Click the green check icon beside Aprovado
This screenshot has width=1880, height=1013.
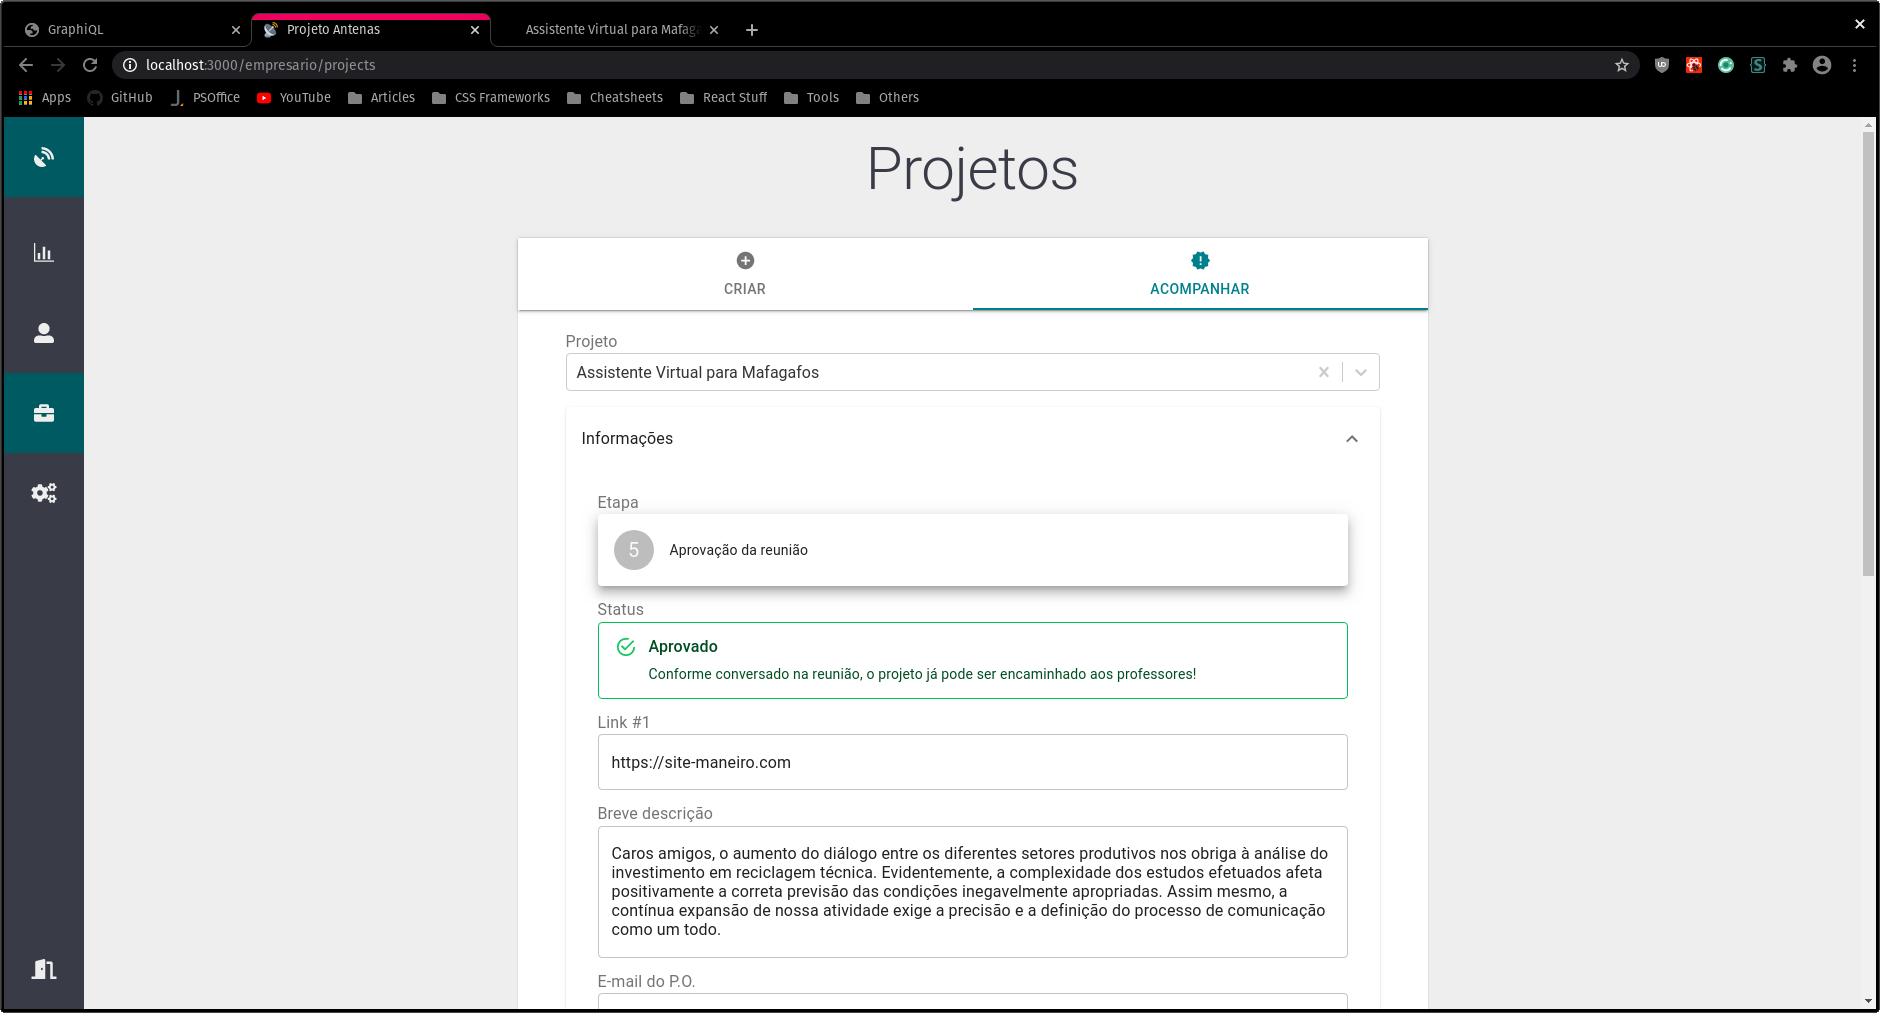coord(626,647)
